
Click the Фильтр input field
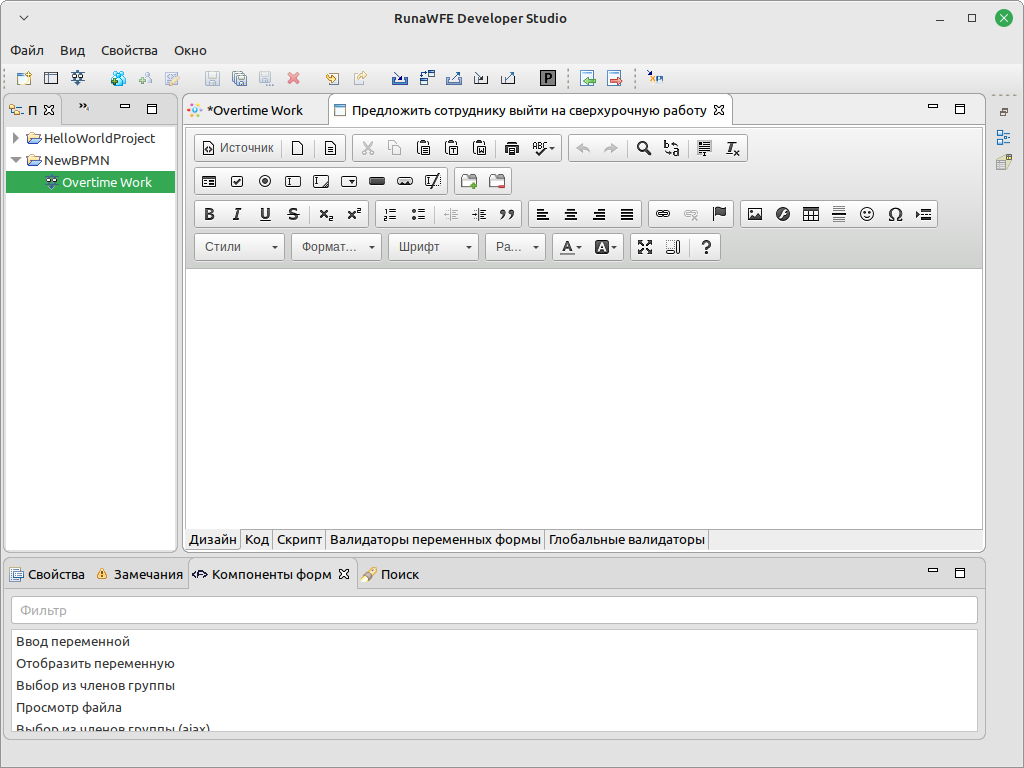pos(494,611)
